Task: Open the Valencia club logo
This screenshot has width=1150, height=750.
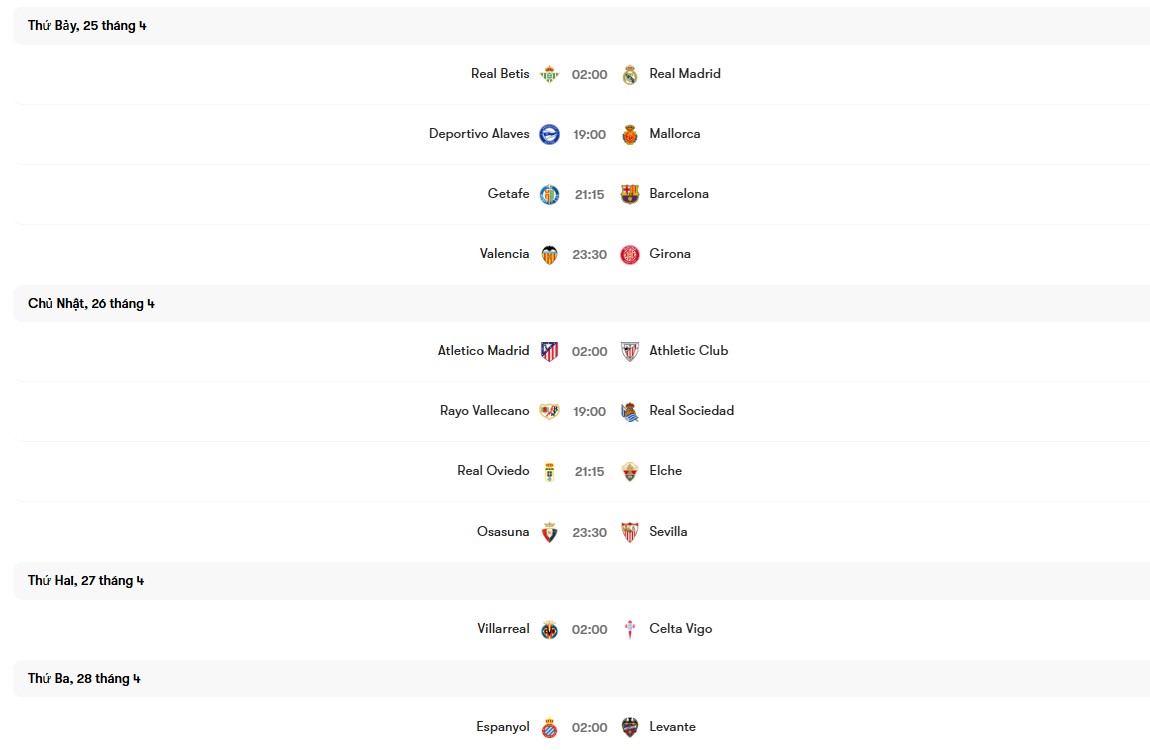Action: point(549,254)
